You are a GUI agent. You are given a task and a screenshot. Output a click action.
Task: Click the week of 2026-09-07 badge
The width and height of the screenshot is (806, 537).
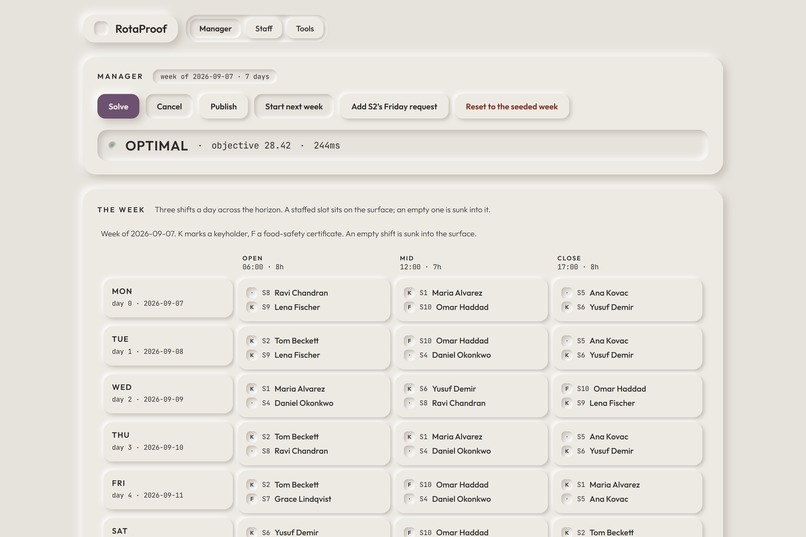point(215,77)
